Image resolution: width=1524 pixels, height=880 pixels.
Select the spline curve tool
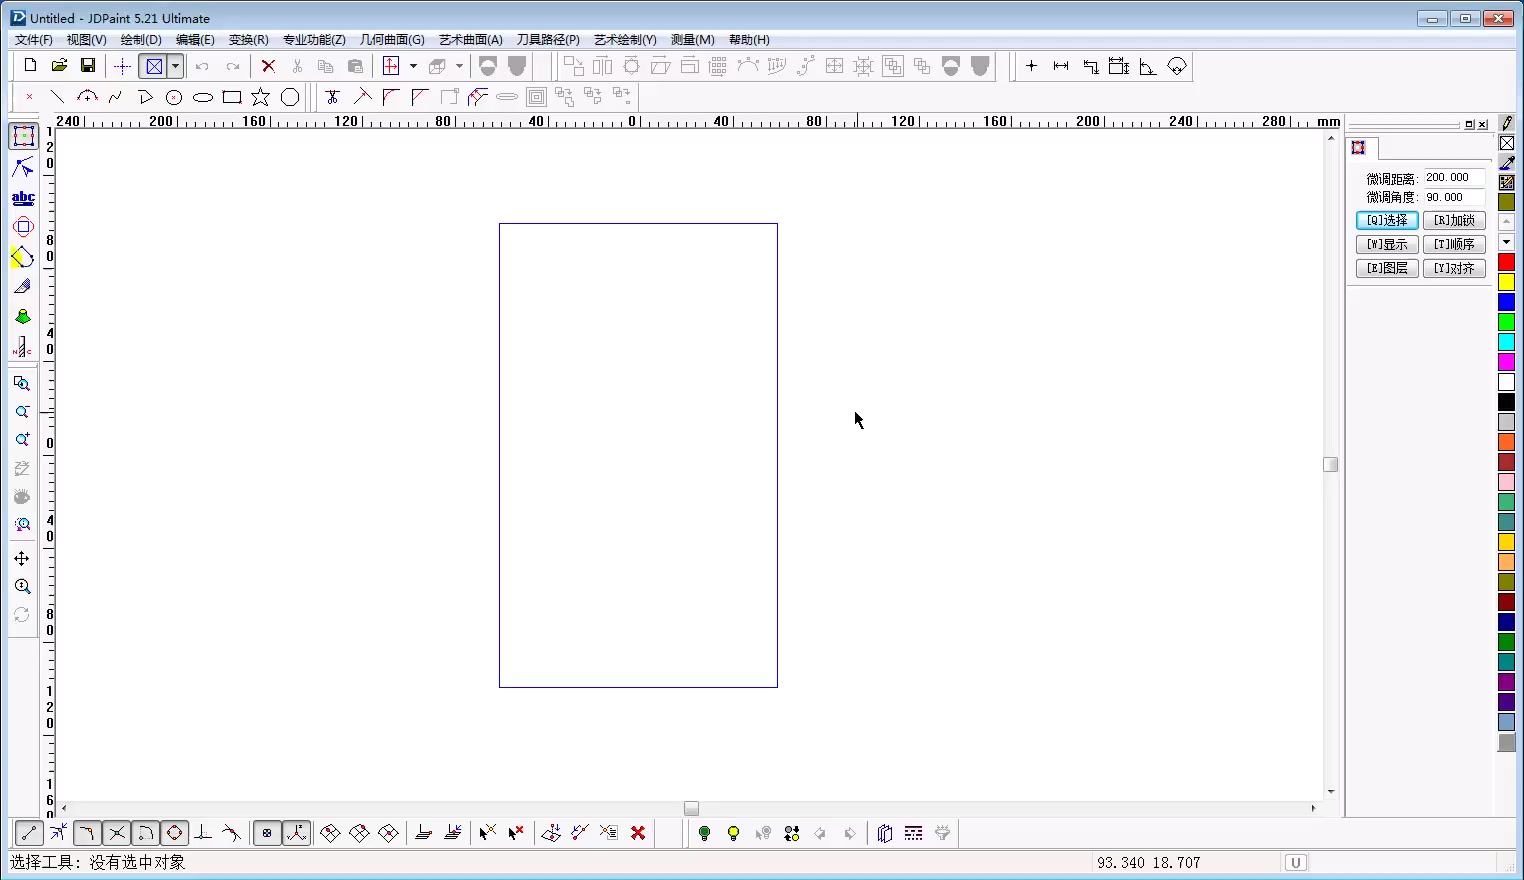coord(116,97)
